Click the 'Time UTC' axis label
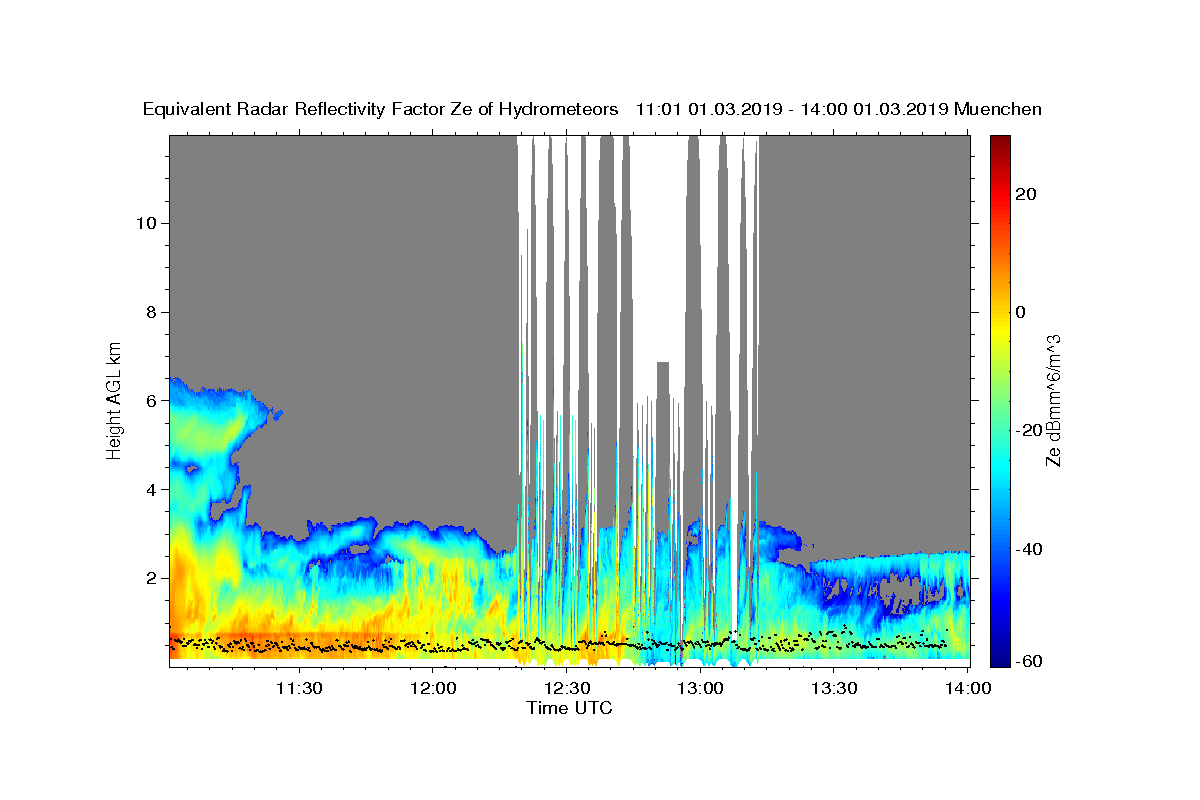 coord(569,708)
